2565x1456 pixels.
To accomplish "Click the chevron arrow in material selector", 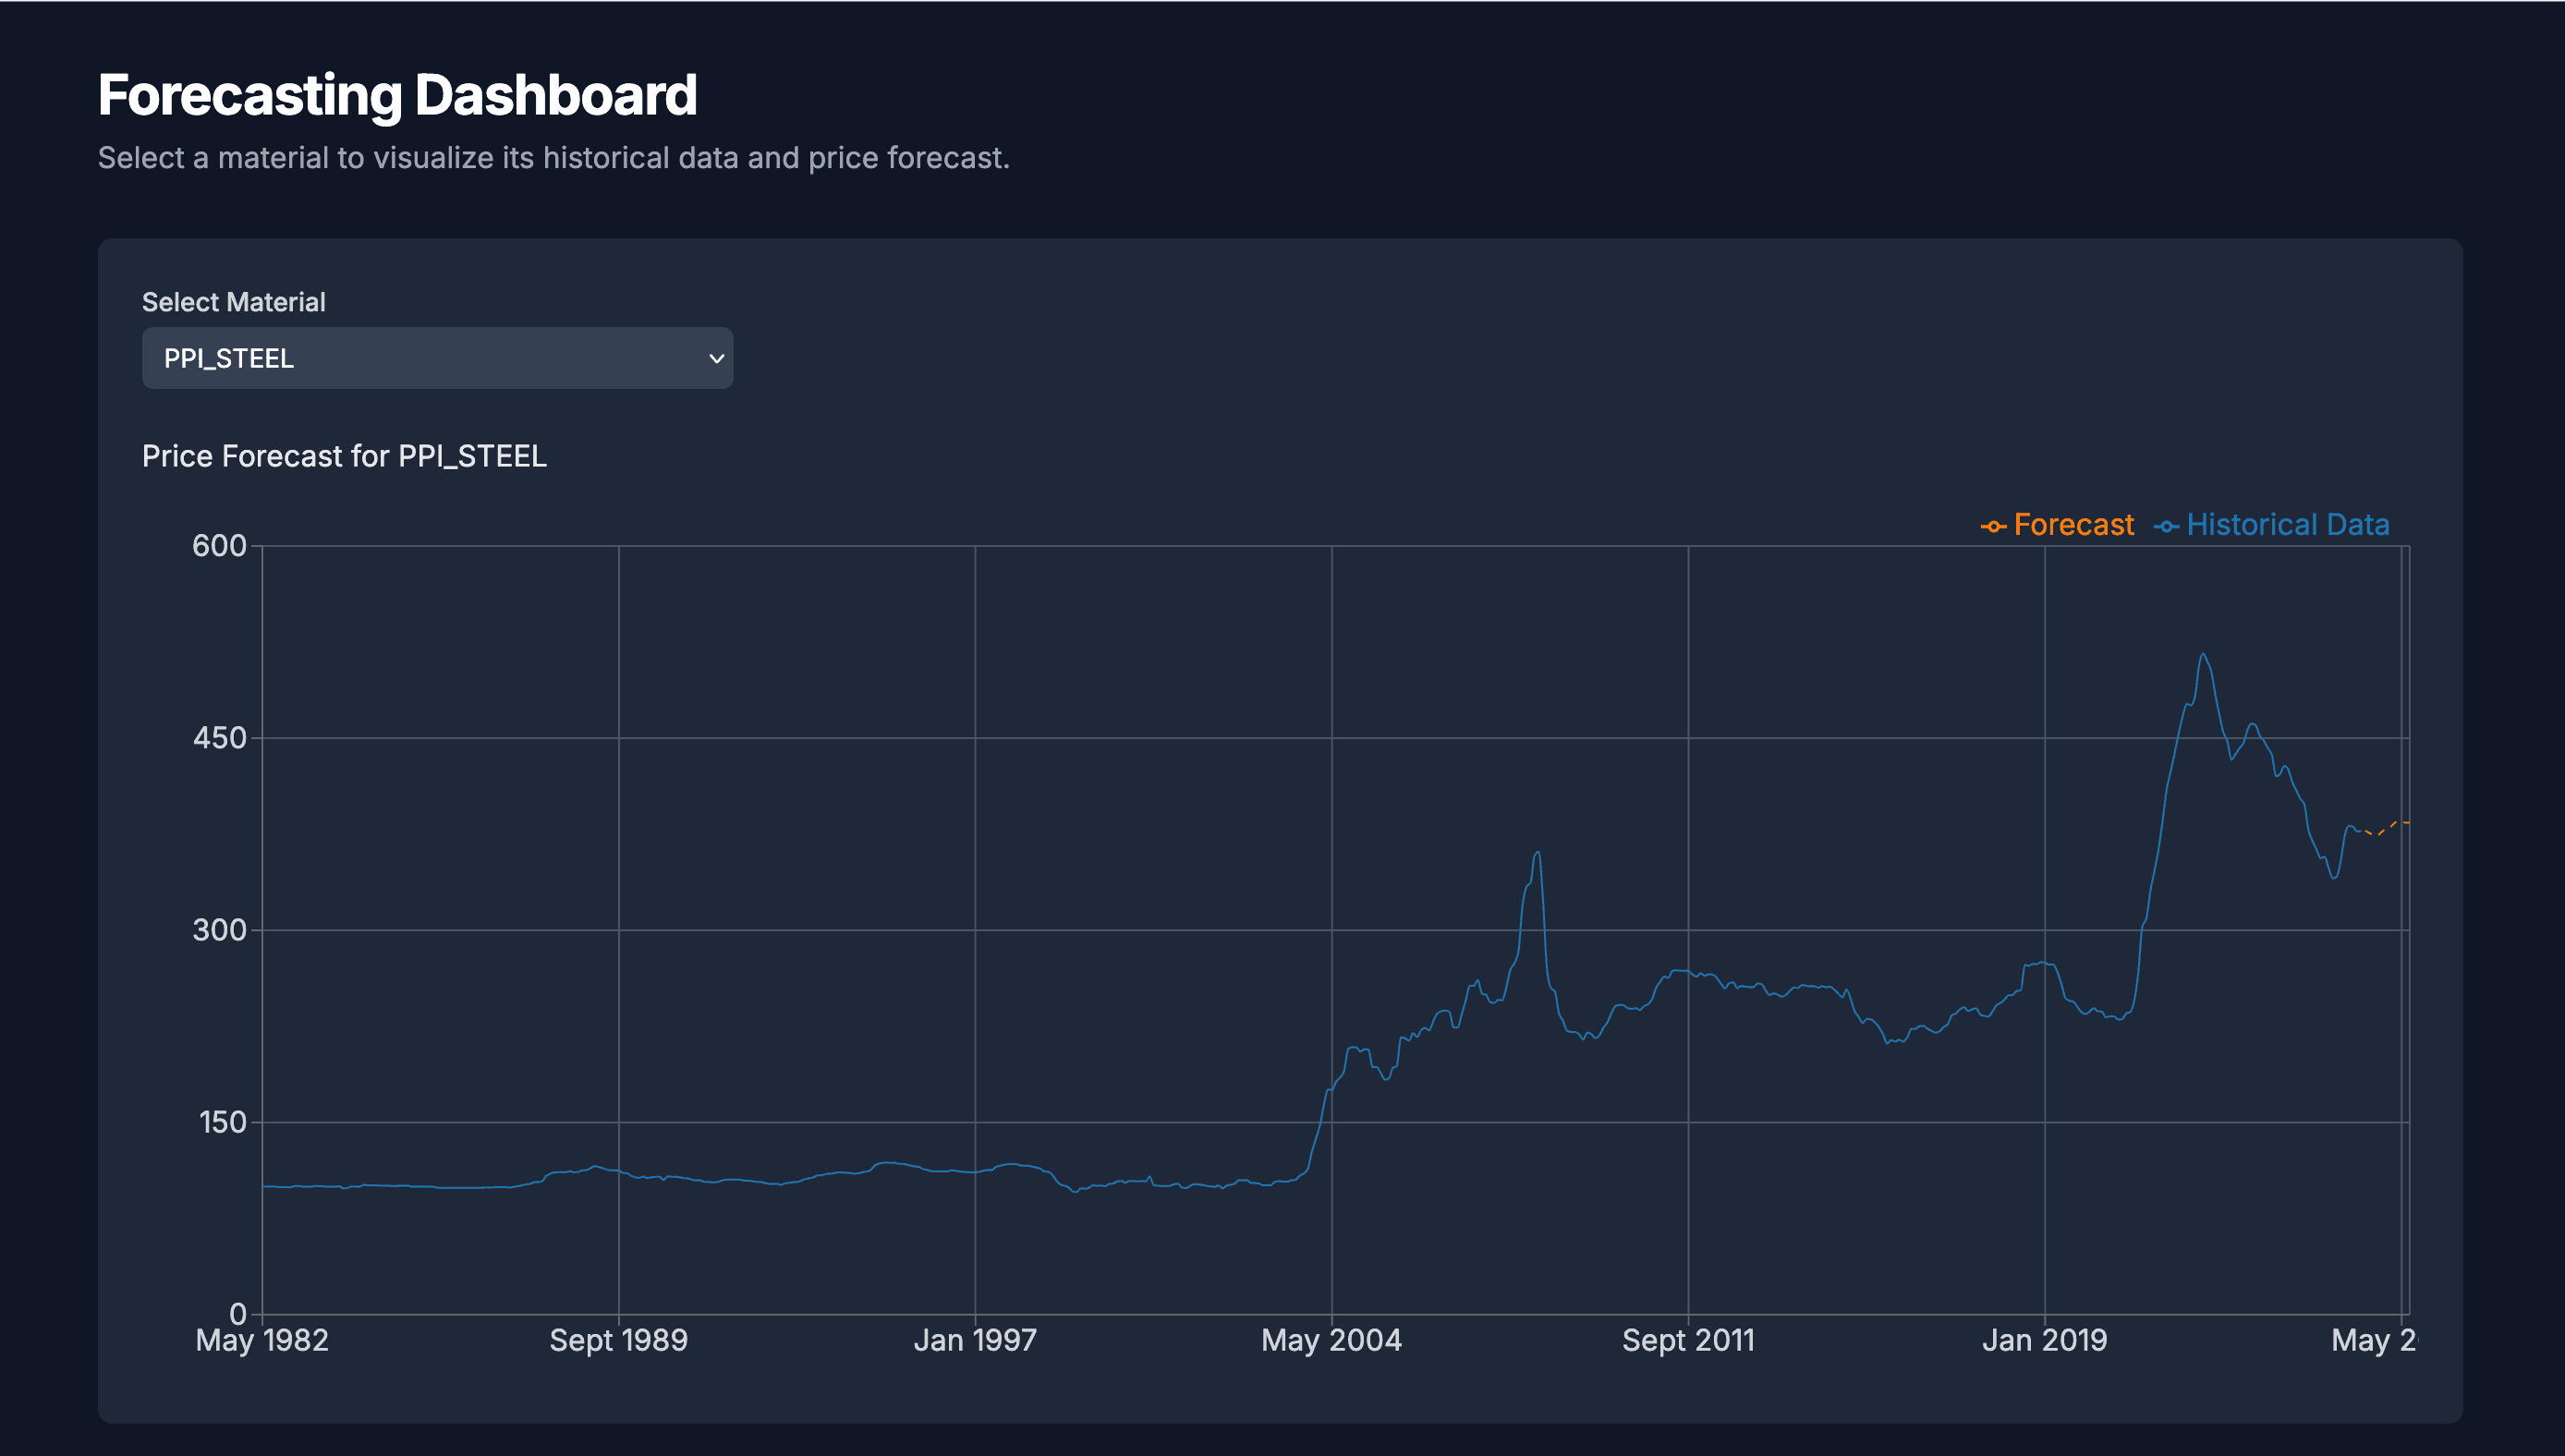I will coord(716,358).
